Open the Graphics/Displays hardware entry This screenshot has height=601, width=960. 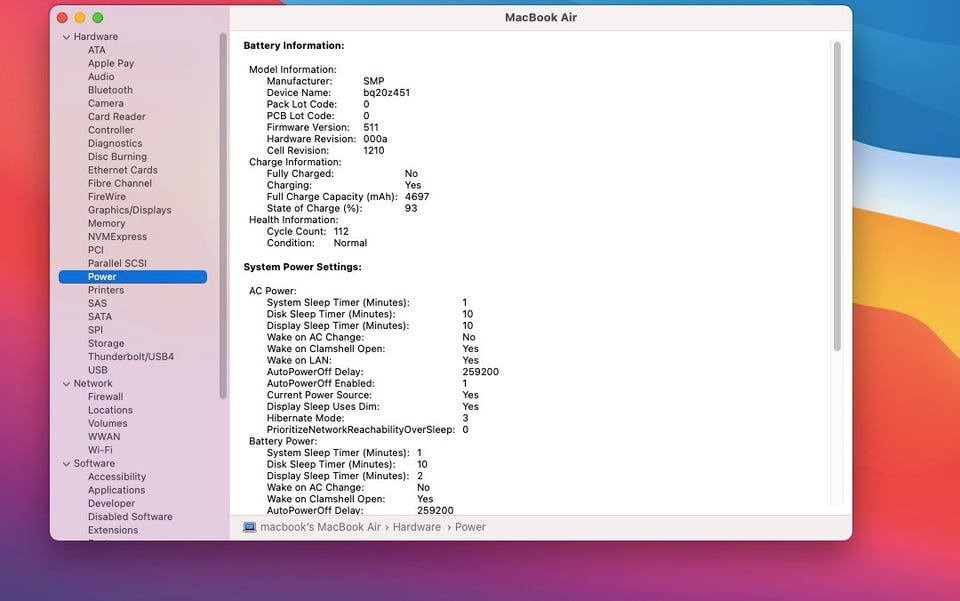coord(129,210)
